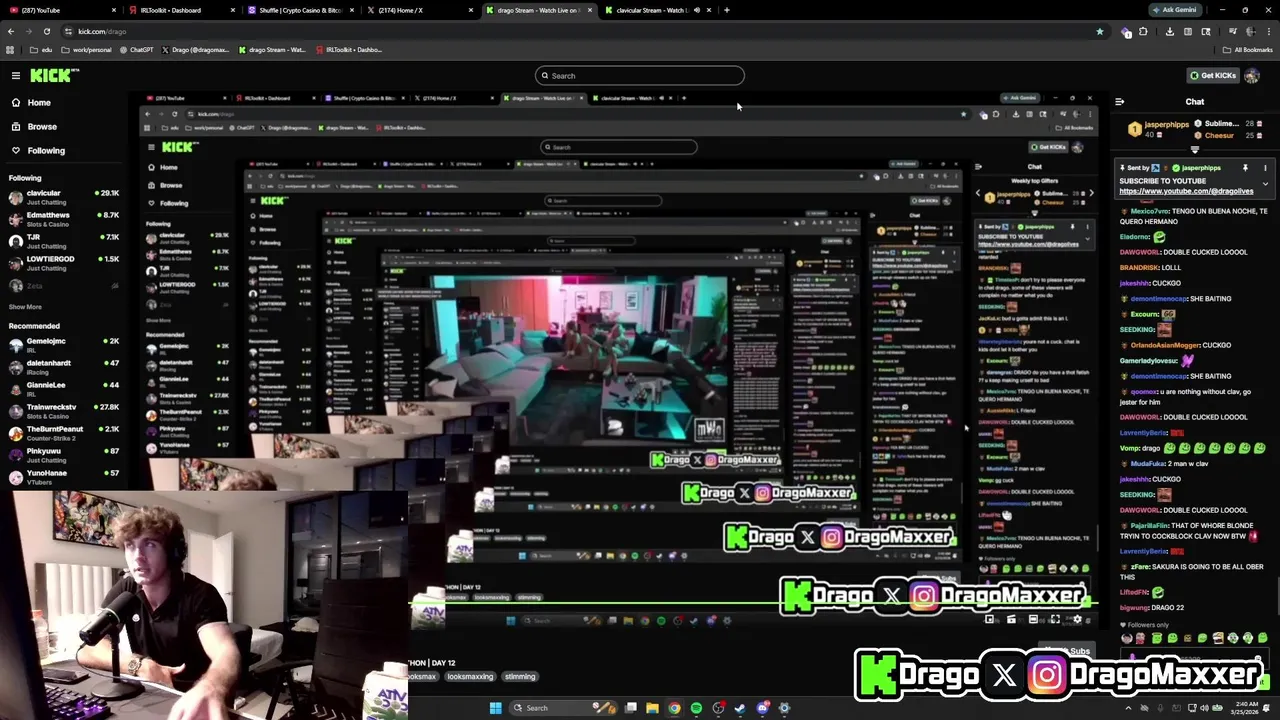Screen dimensions: 1280x720
Task: Open Discord from the taskbar
Action: tap(762, 708)
